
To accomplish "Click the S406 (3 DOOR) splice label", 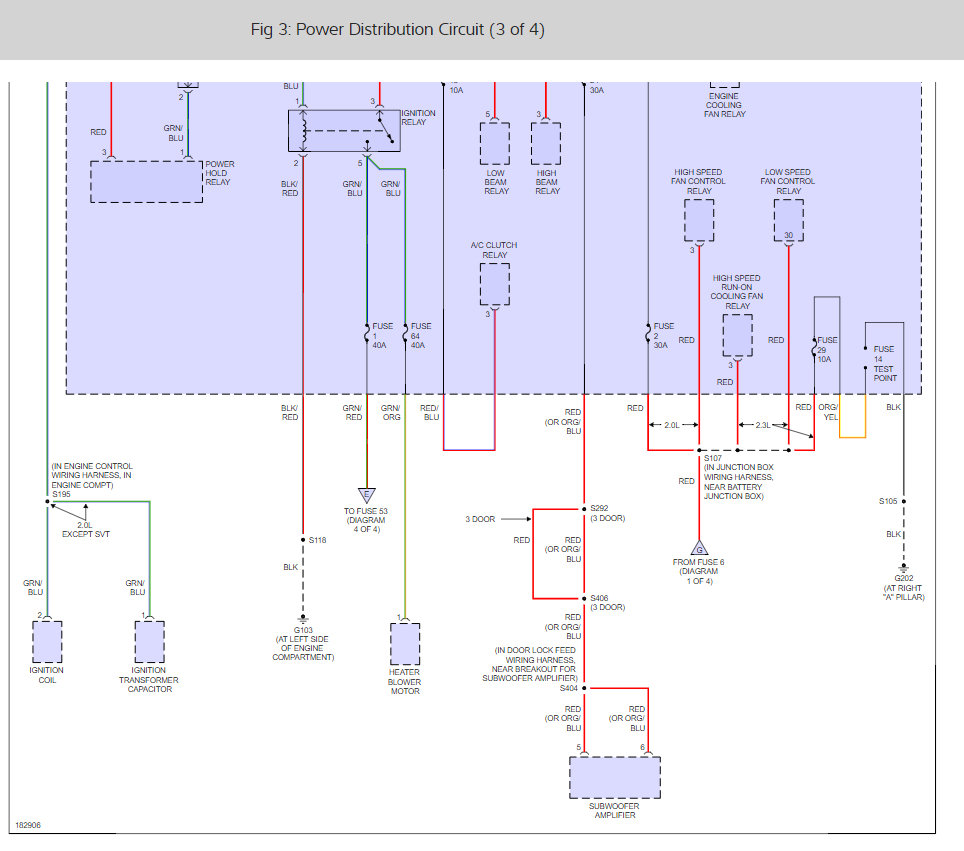I will pyautogui.click(x=607, y=602).
